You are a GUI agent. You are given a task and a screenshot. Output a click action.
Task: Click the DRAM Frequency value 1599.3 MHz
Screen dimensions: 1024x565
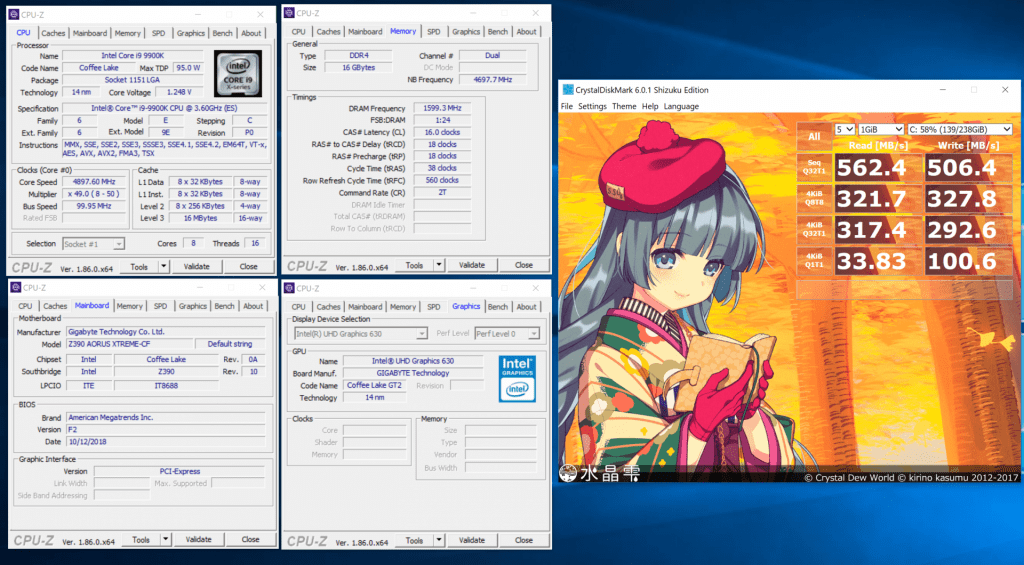pyautogui.click(x=442, y=108)
